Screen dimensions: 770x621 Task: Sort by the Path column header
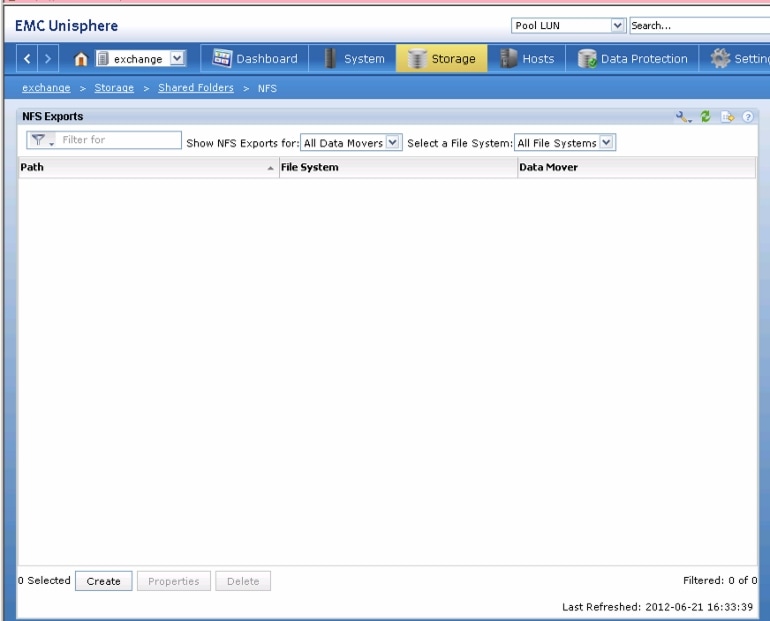[x=148, y=167]
